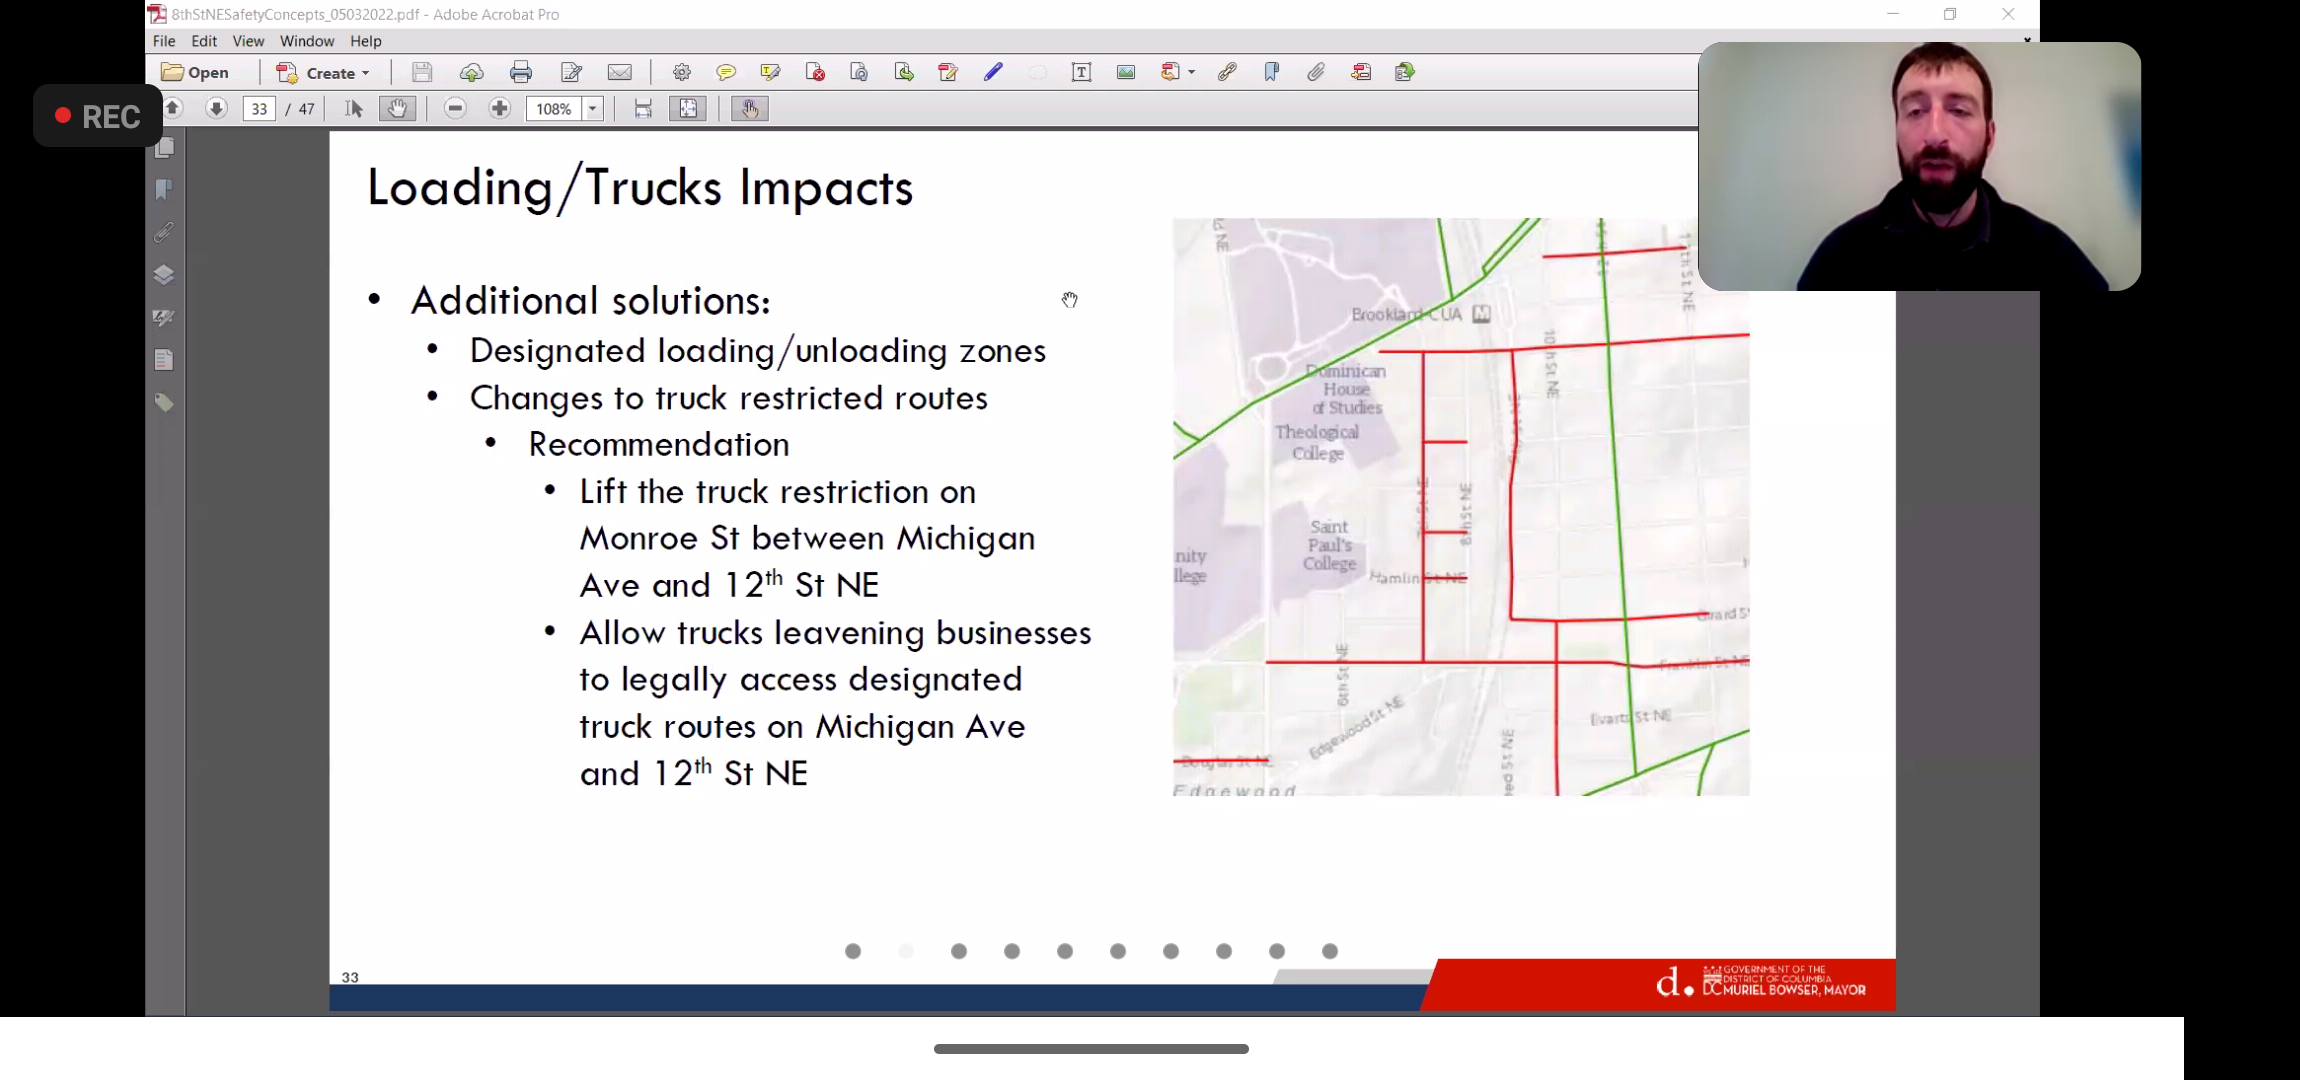Viewport: 2300px width, 1080px height.
Task: Click the zoom in plus button
Action: coord(499,109)
